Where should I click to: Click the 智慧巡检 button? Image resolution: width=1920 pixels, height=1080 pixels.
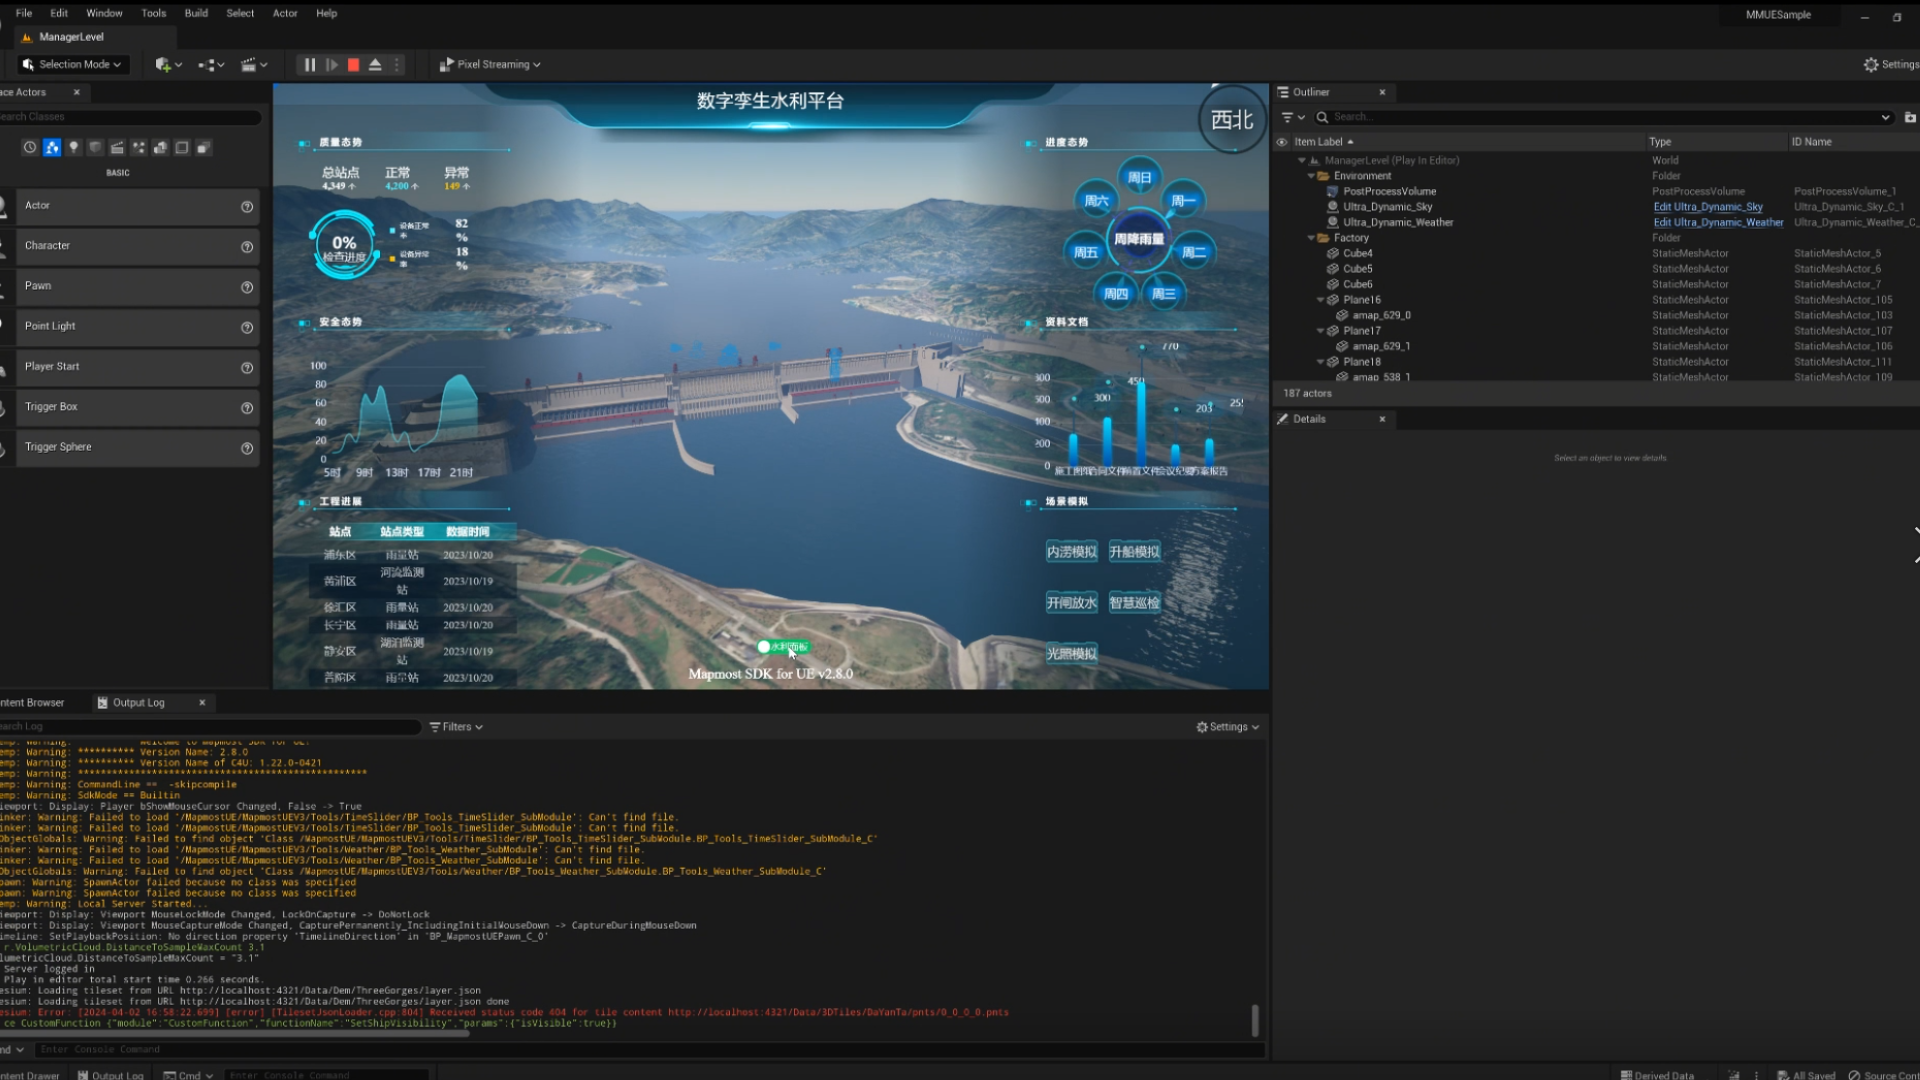click(x=1135, y=603)
